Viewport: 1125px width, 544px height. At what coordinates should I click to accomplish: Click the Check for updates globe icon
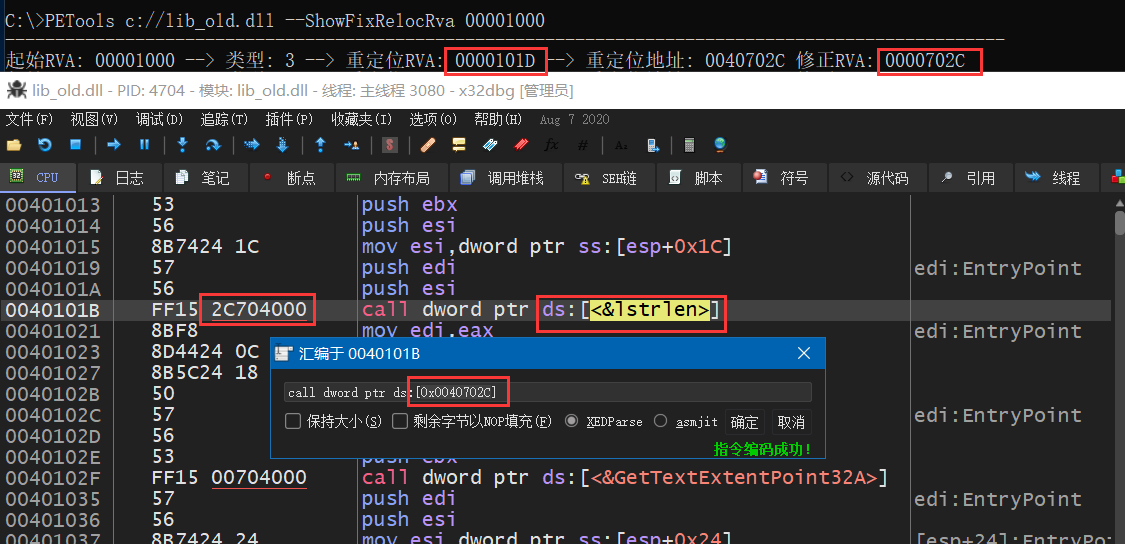pyautogui.click(x=720, y=145)
